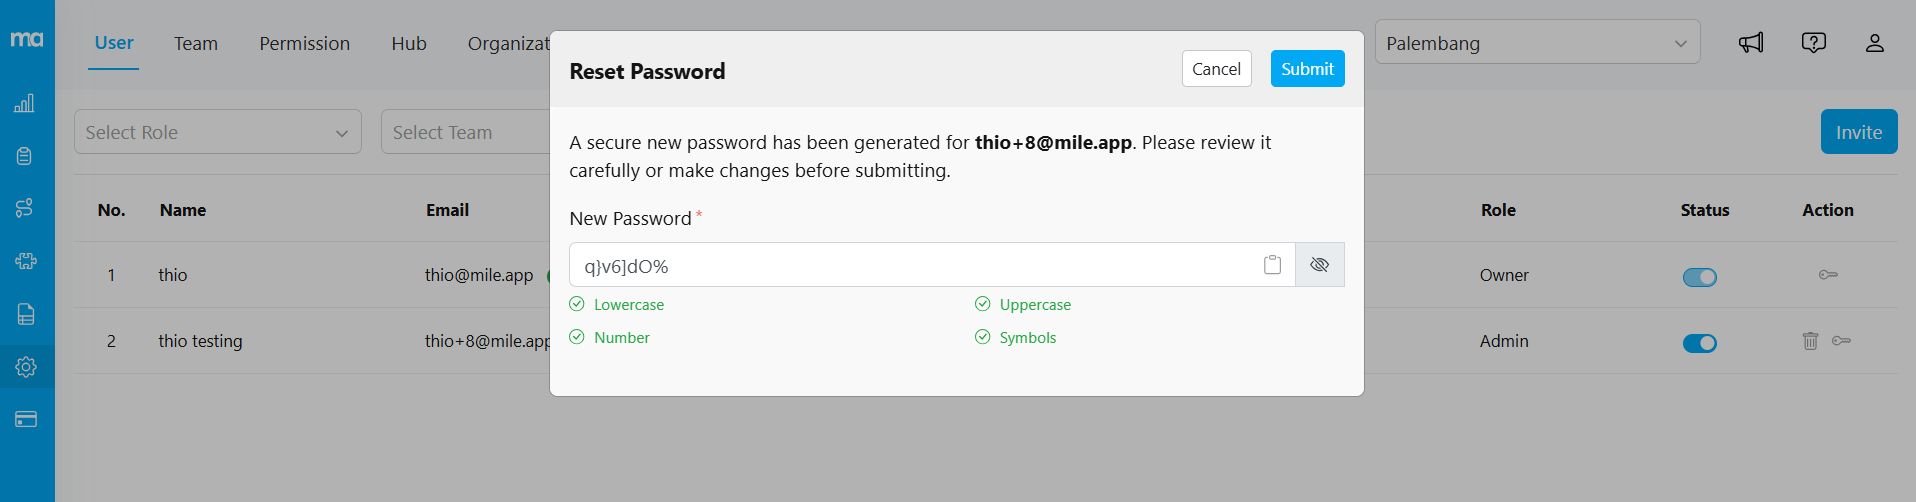
Task: Open the settings gear sidebar icon
Action: (x=26, y=367)
